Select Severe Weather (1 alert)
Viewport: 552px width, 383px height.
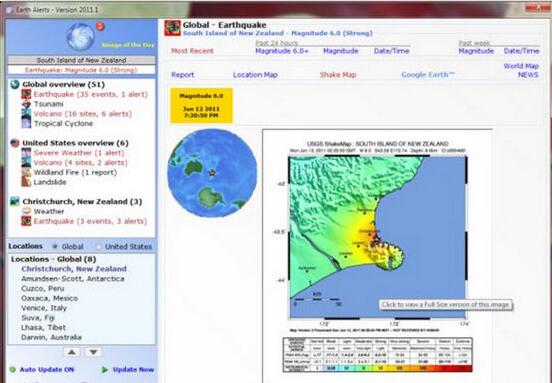[79, 153]
